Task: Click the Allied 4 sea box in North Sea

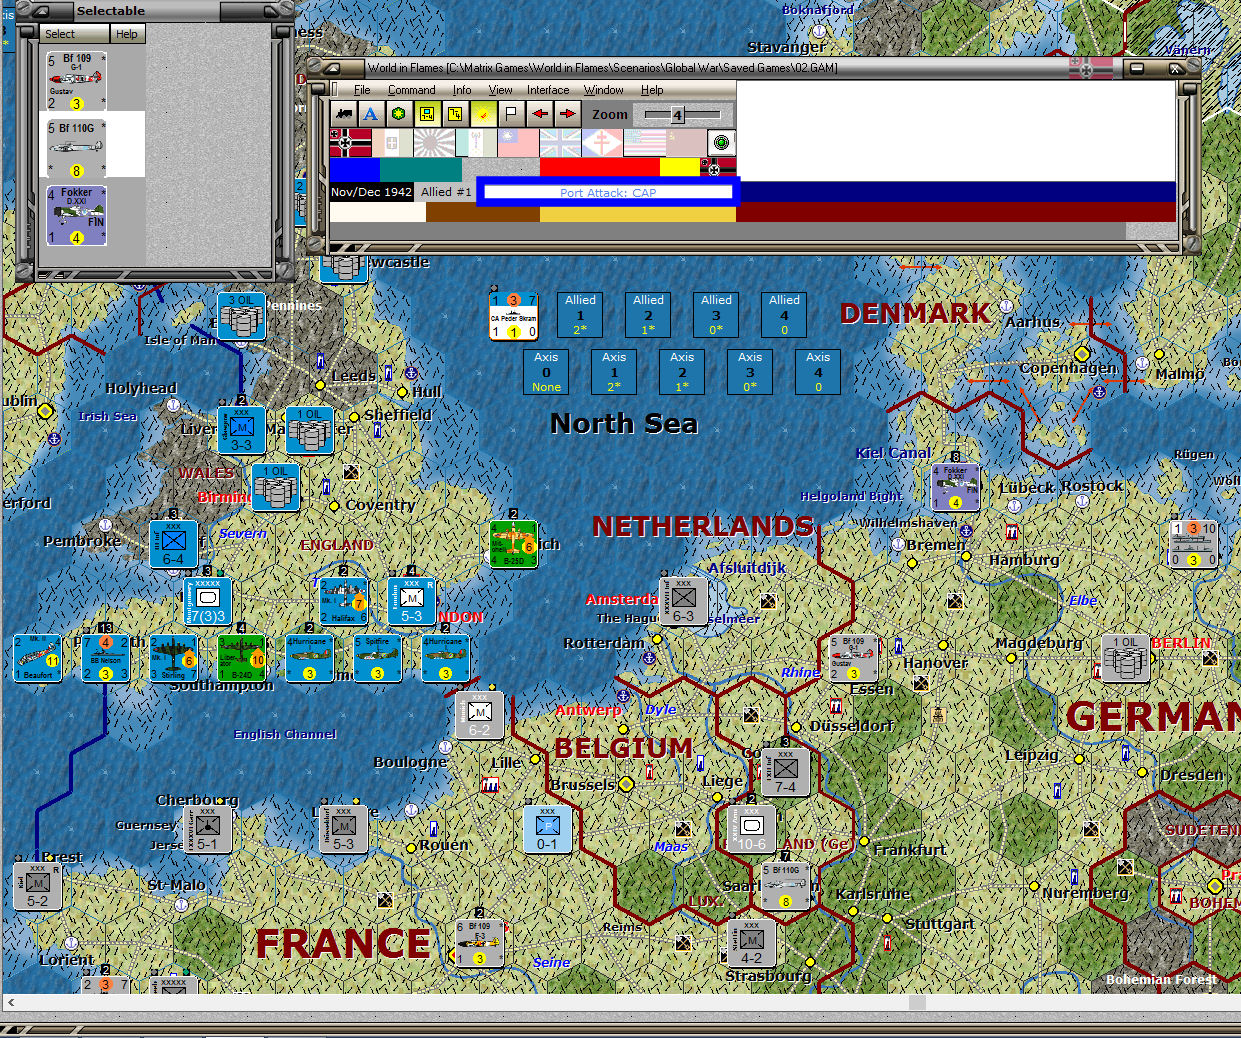Action: [x=784, y=314]
